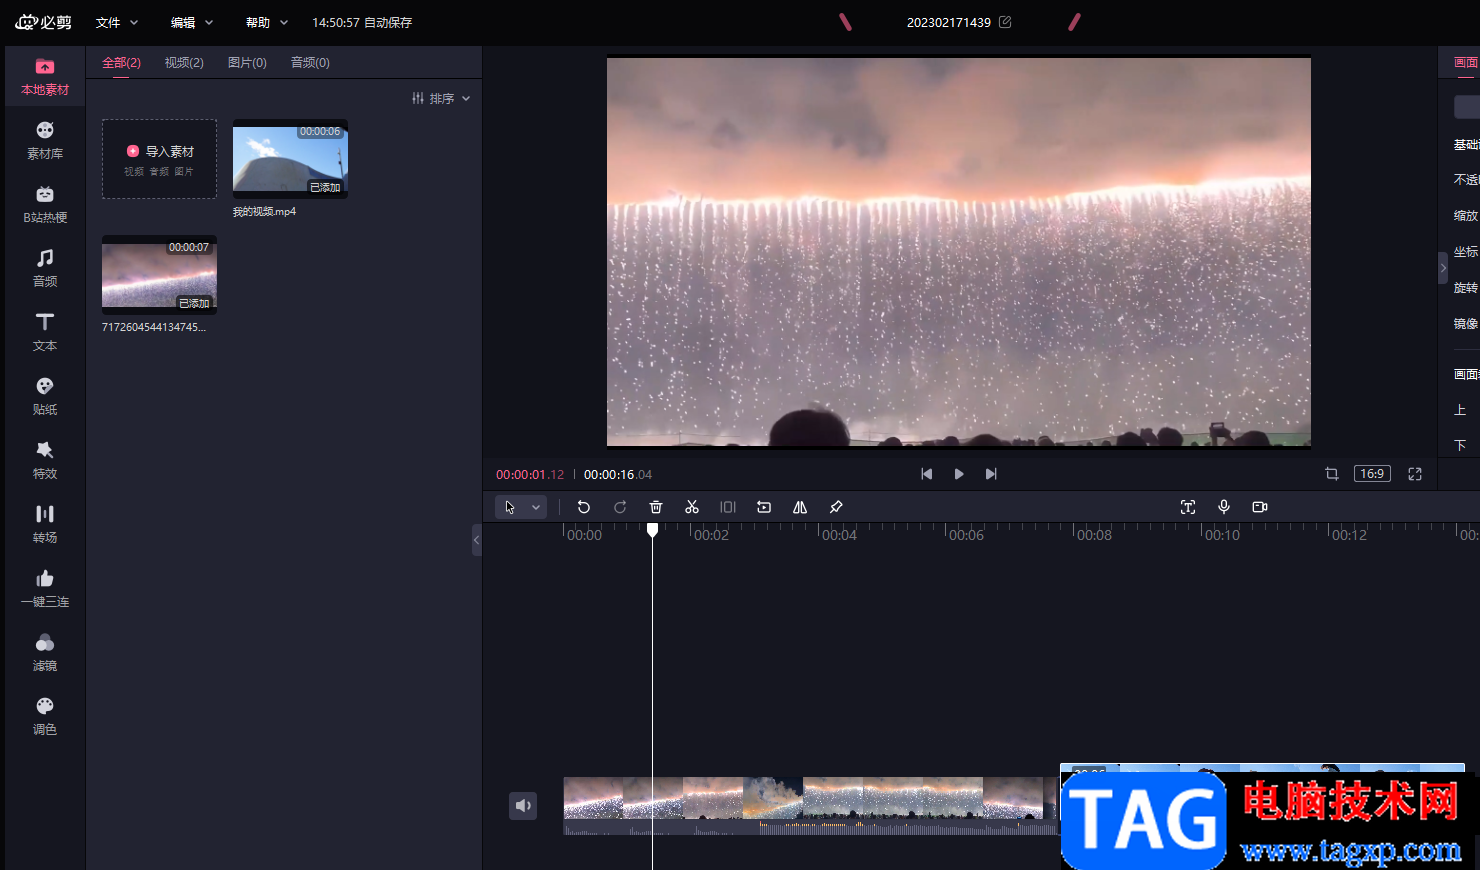Select the mirror flip tool icon
The image size is (1480, 870).
(x=800, y=507)
